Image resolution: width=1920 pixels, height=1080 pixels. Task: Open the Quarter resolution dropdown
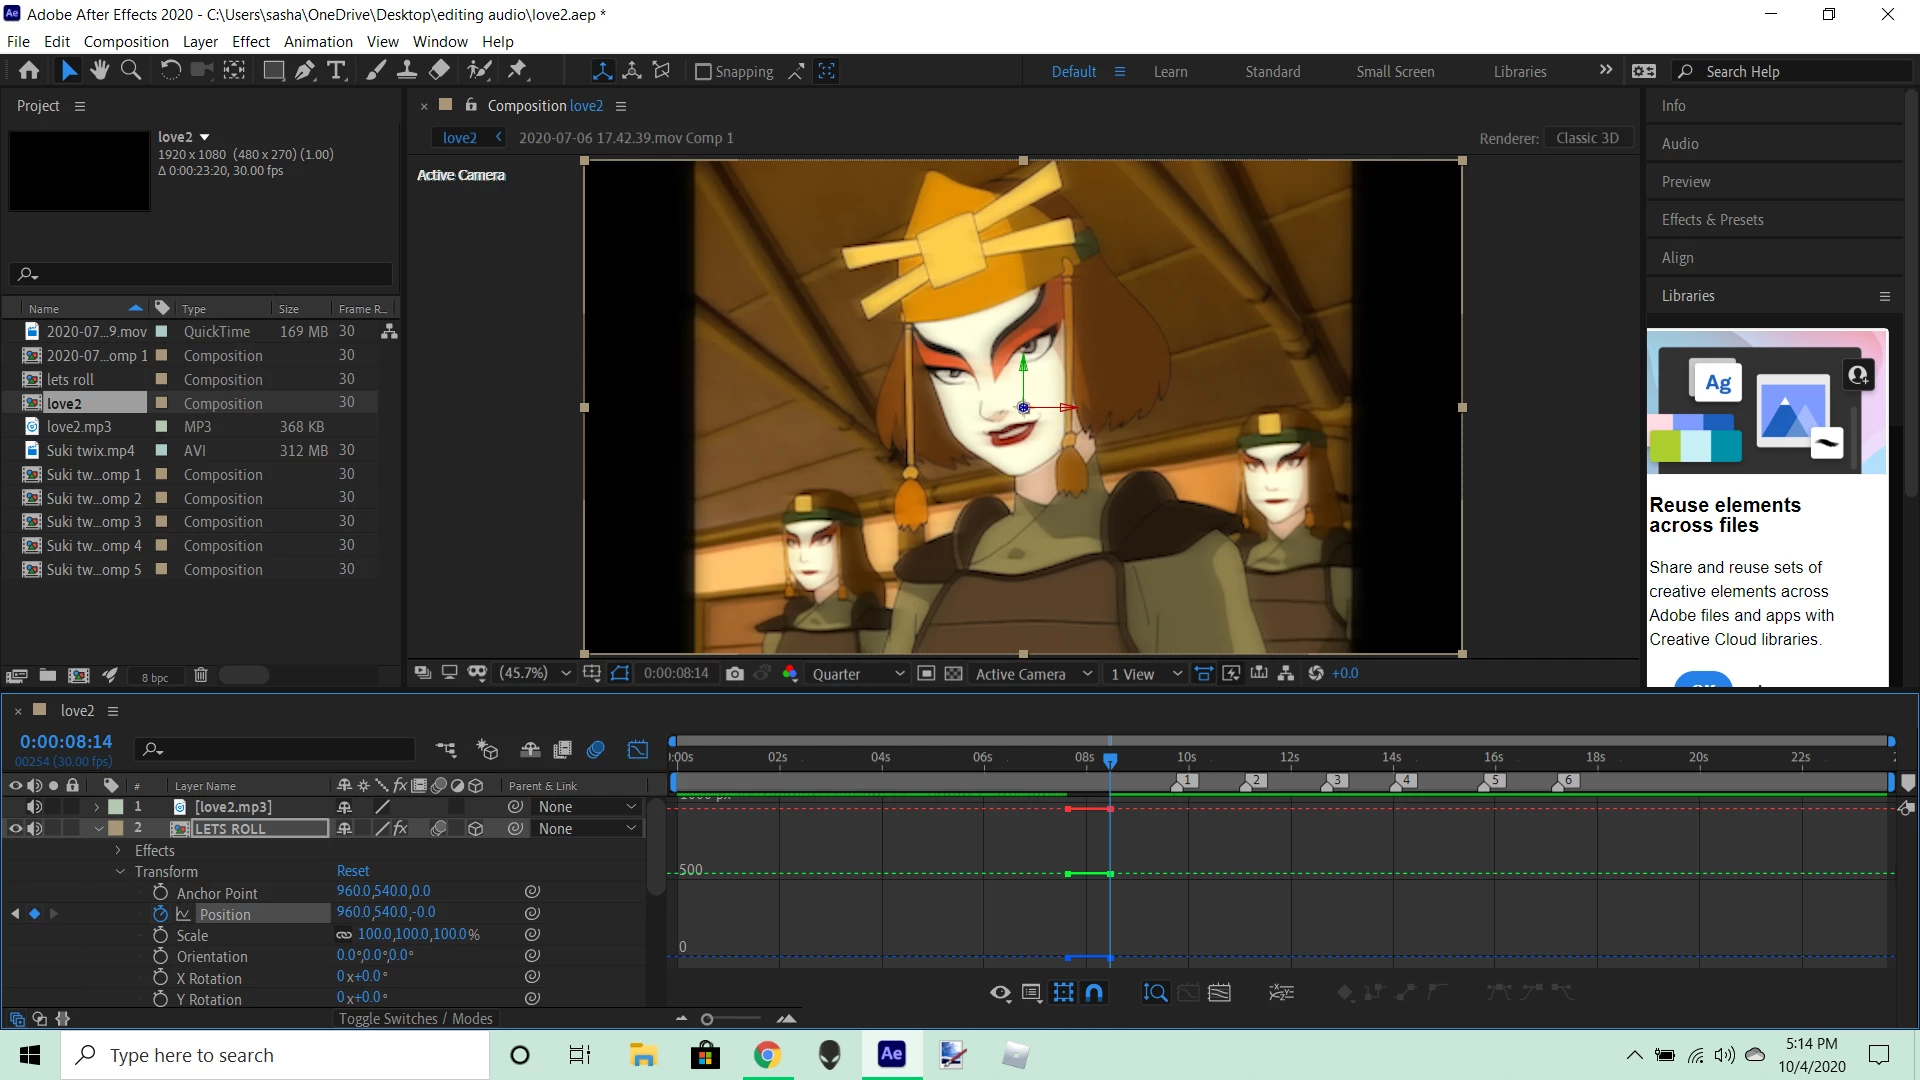(858, 674)
